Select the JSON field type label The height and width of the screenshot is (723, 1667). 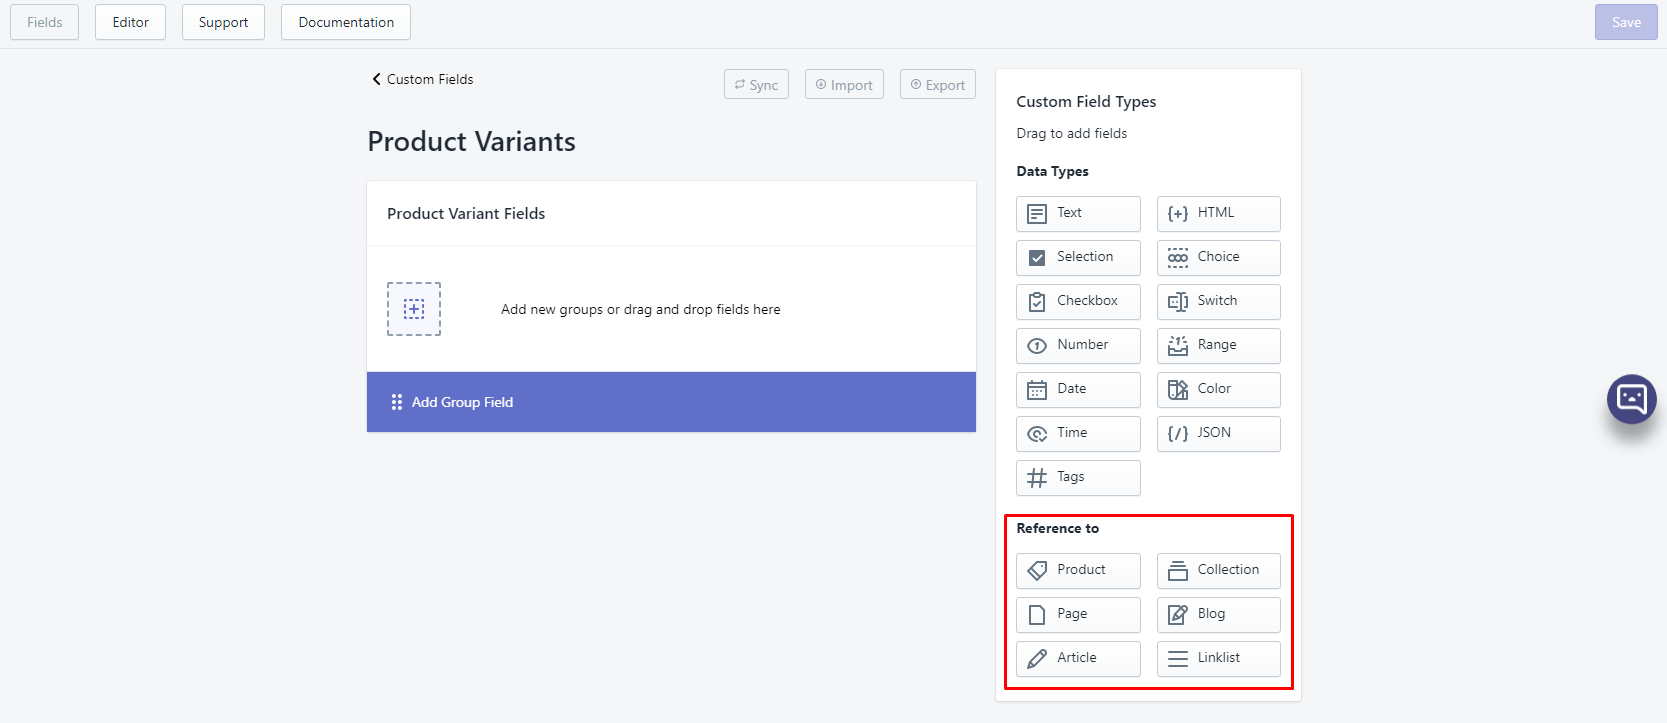1214,433
